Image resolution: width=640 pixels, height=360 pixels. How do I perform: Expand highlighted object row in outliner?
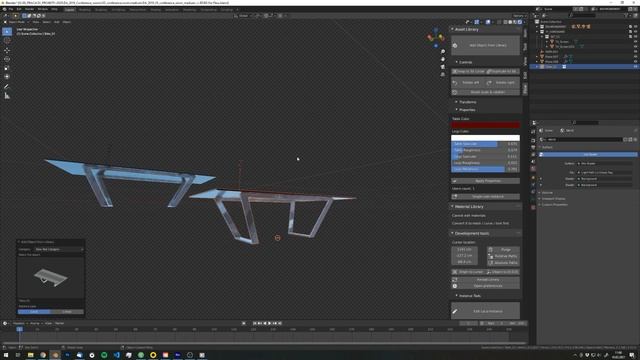click(x=537, y=67)
